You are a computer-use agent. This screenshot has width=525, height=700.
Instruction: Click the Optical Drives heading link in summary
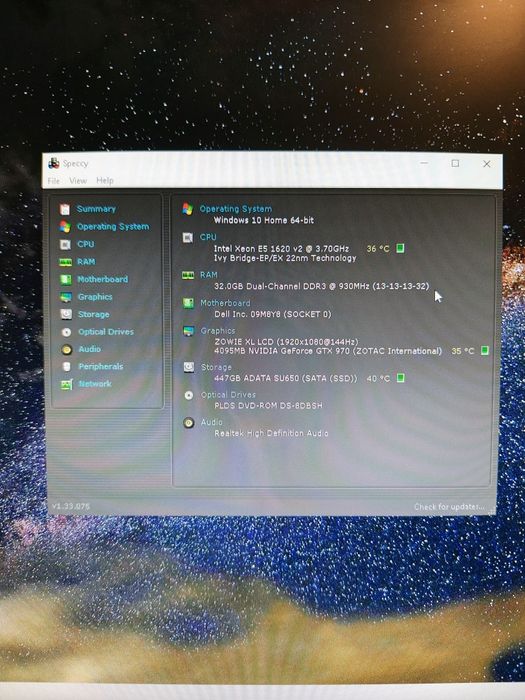tap(228, 395)
